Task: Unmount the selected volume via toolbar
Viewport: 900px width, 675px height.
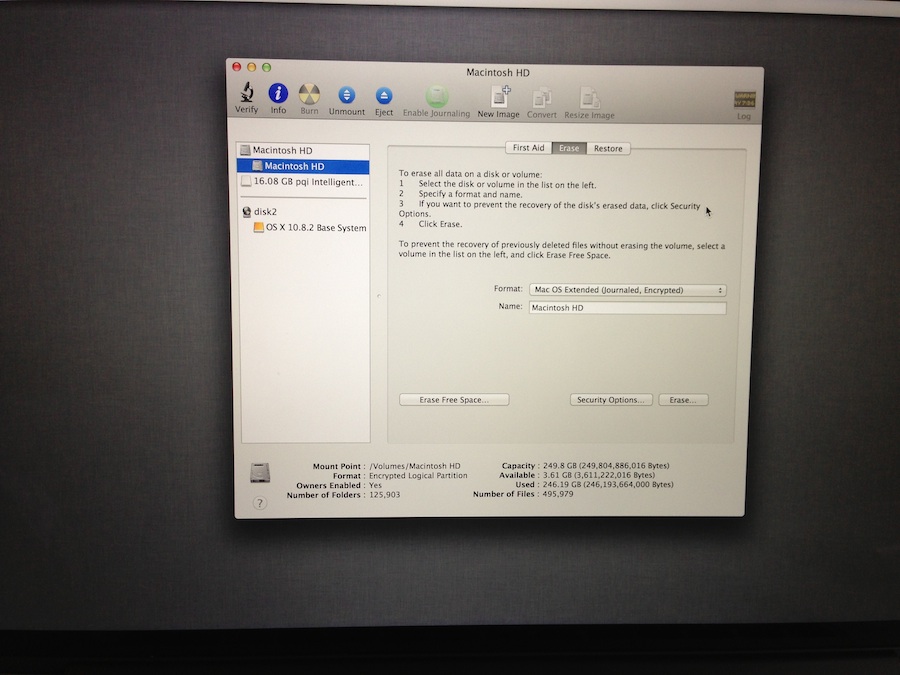Action: pyautogui.click(x=347, y=95)
